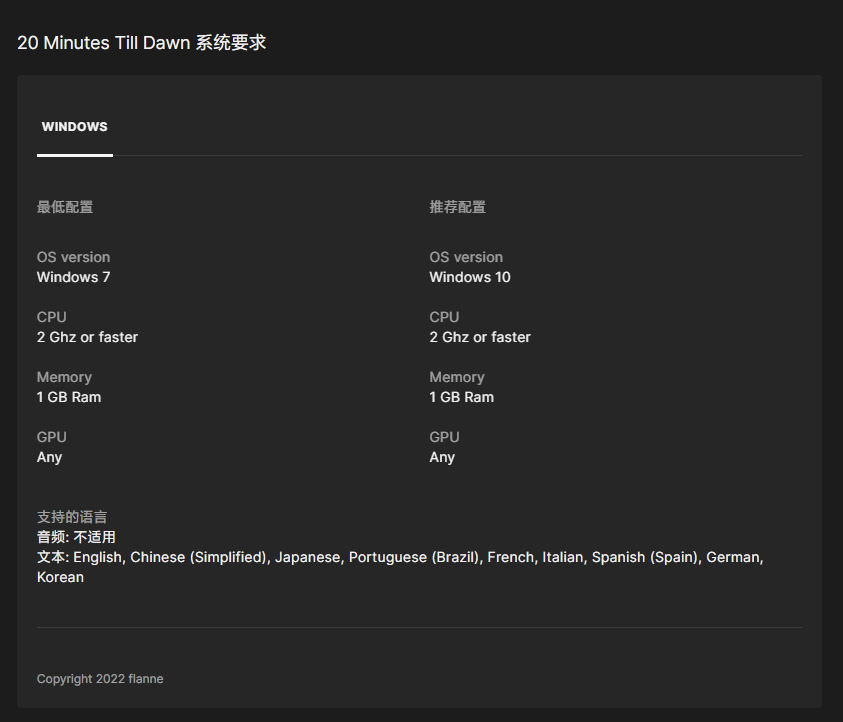Click the '音频: 不适用' line
Viewport: 843px width, 722px height.
point(76,537)
